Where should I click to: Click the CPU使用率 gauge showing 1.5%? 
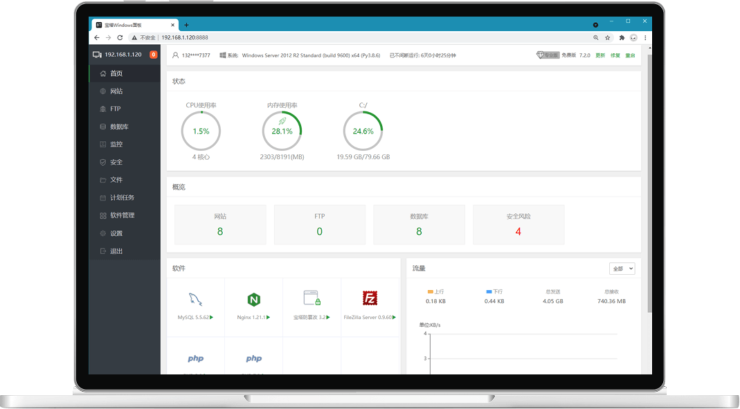click(201, 131)
